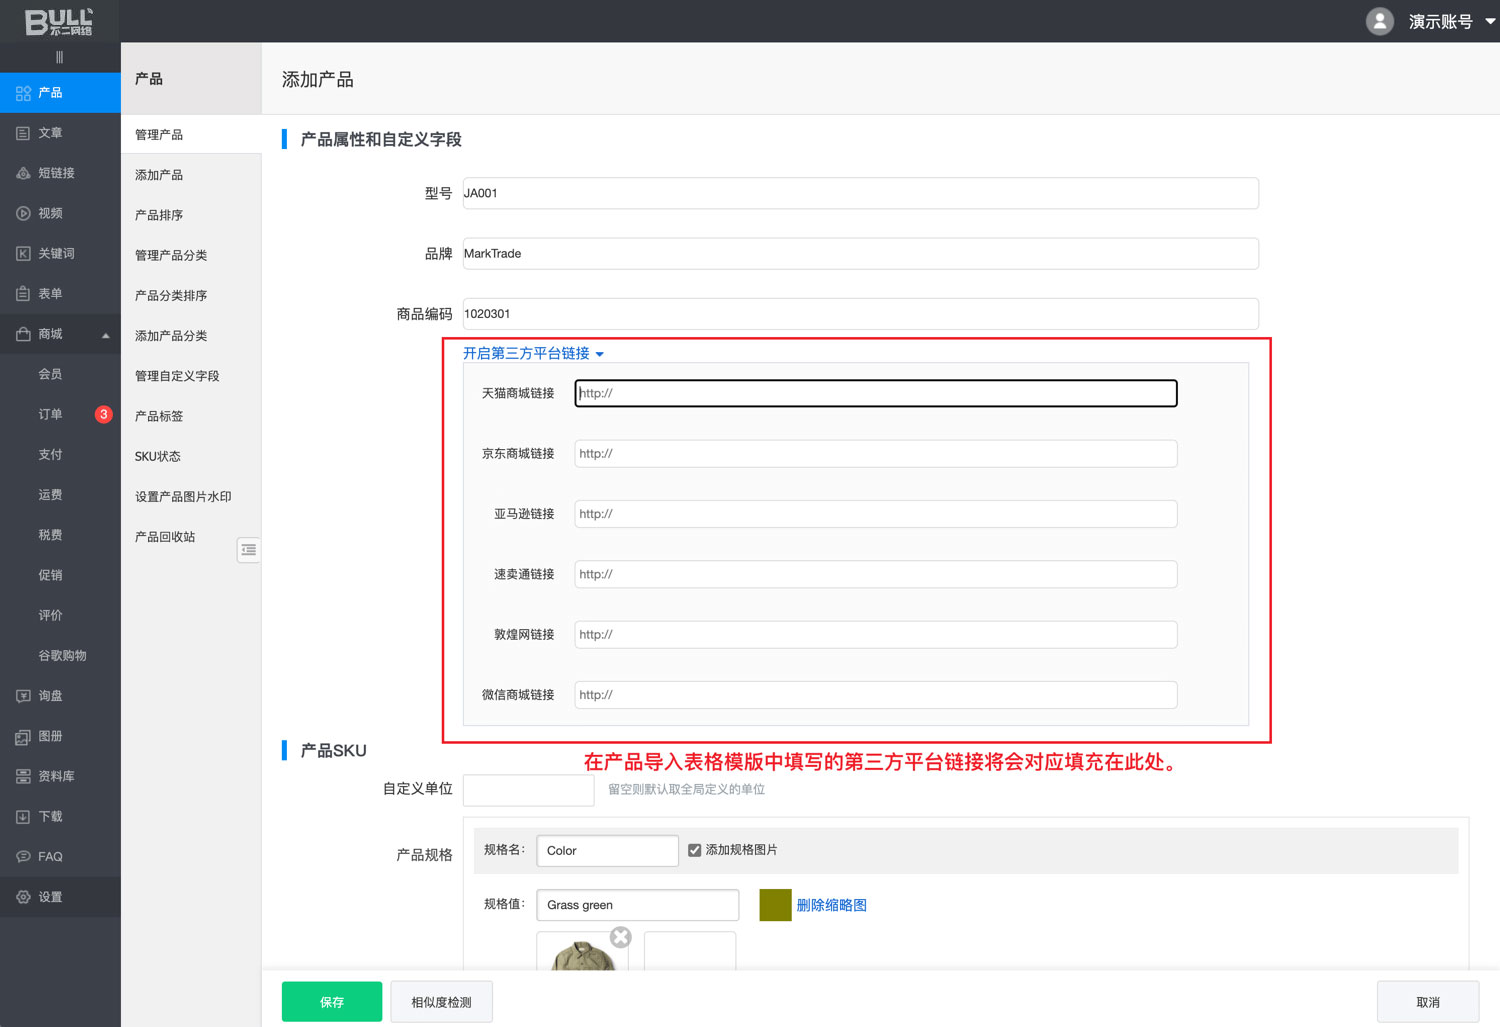Image resolution: width=1500 pixels, height=1027 pixels.
Task: Collapse the 开启第三方平台链接 section
Action: click(x=599, y=354)
